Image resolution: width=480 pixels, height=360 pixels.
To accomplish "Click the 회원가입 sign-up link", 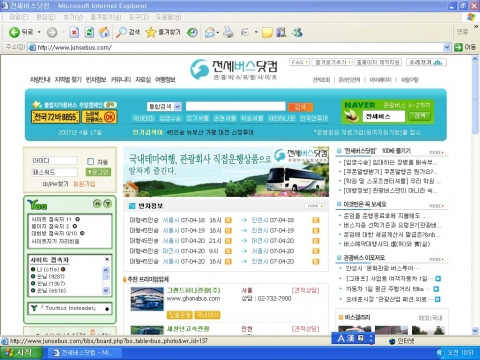I will tap(84, 184).
